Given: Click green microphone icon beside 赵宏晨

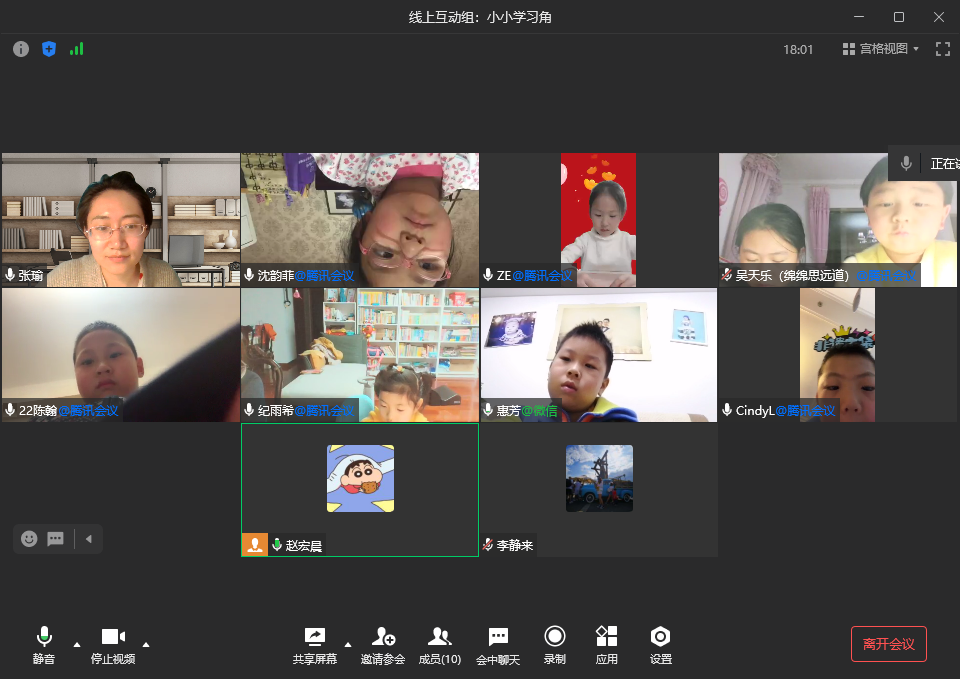Looking at the screenshot, I should pyautogui.click(x=277, y=544).
